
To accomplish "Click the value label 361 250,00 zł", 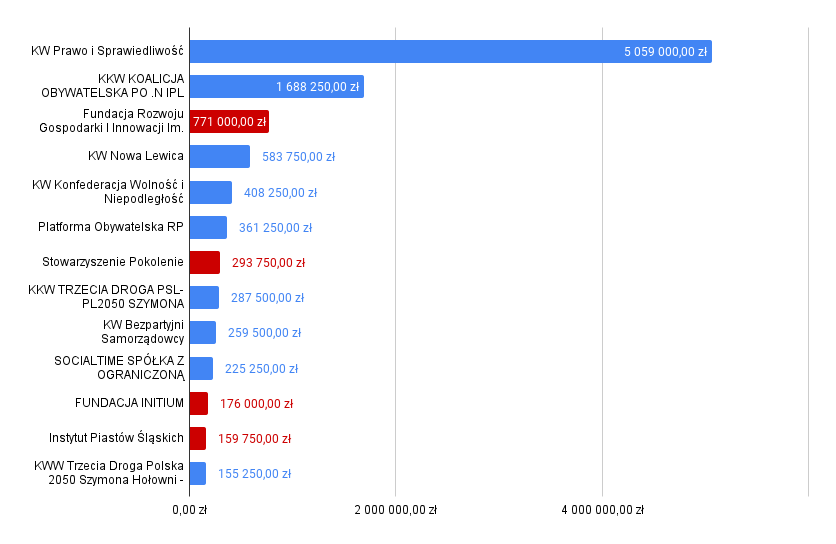I will (276, 228).
